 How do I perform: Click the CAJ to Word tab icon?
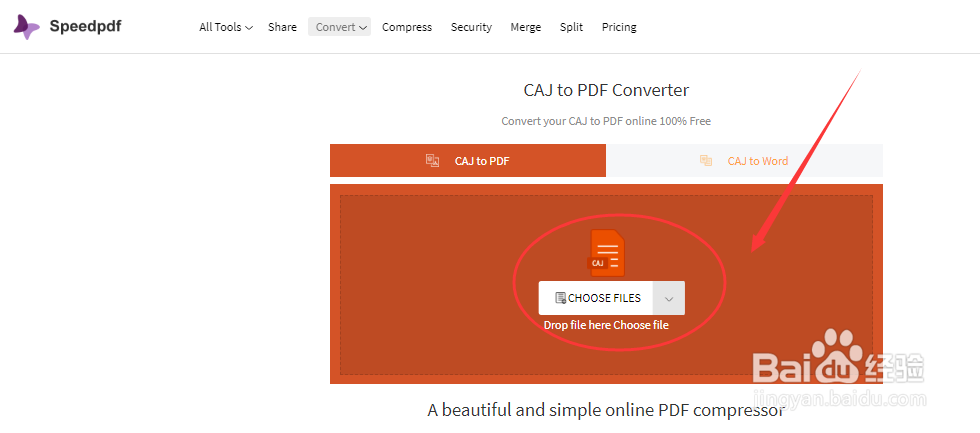706,161
